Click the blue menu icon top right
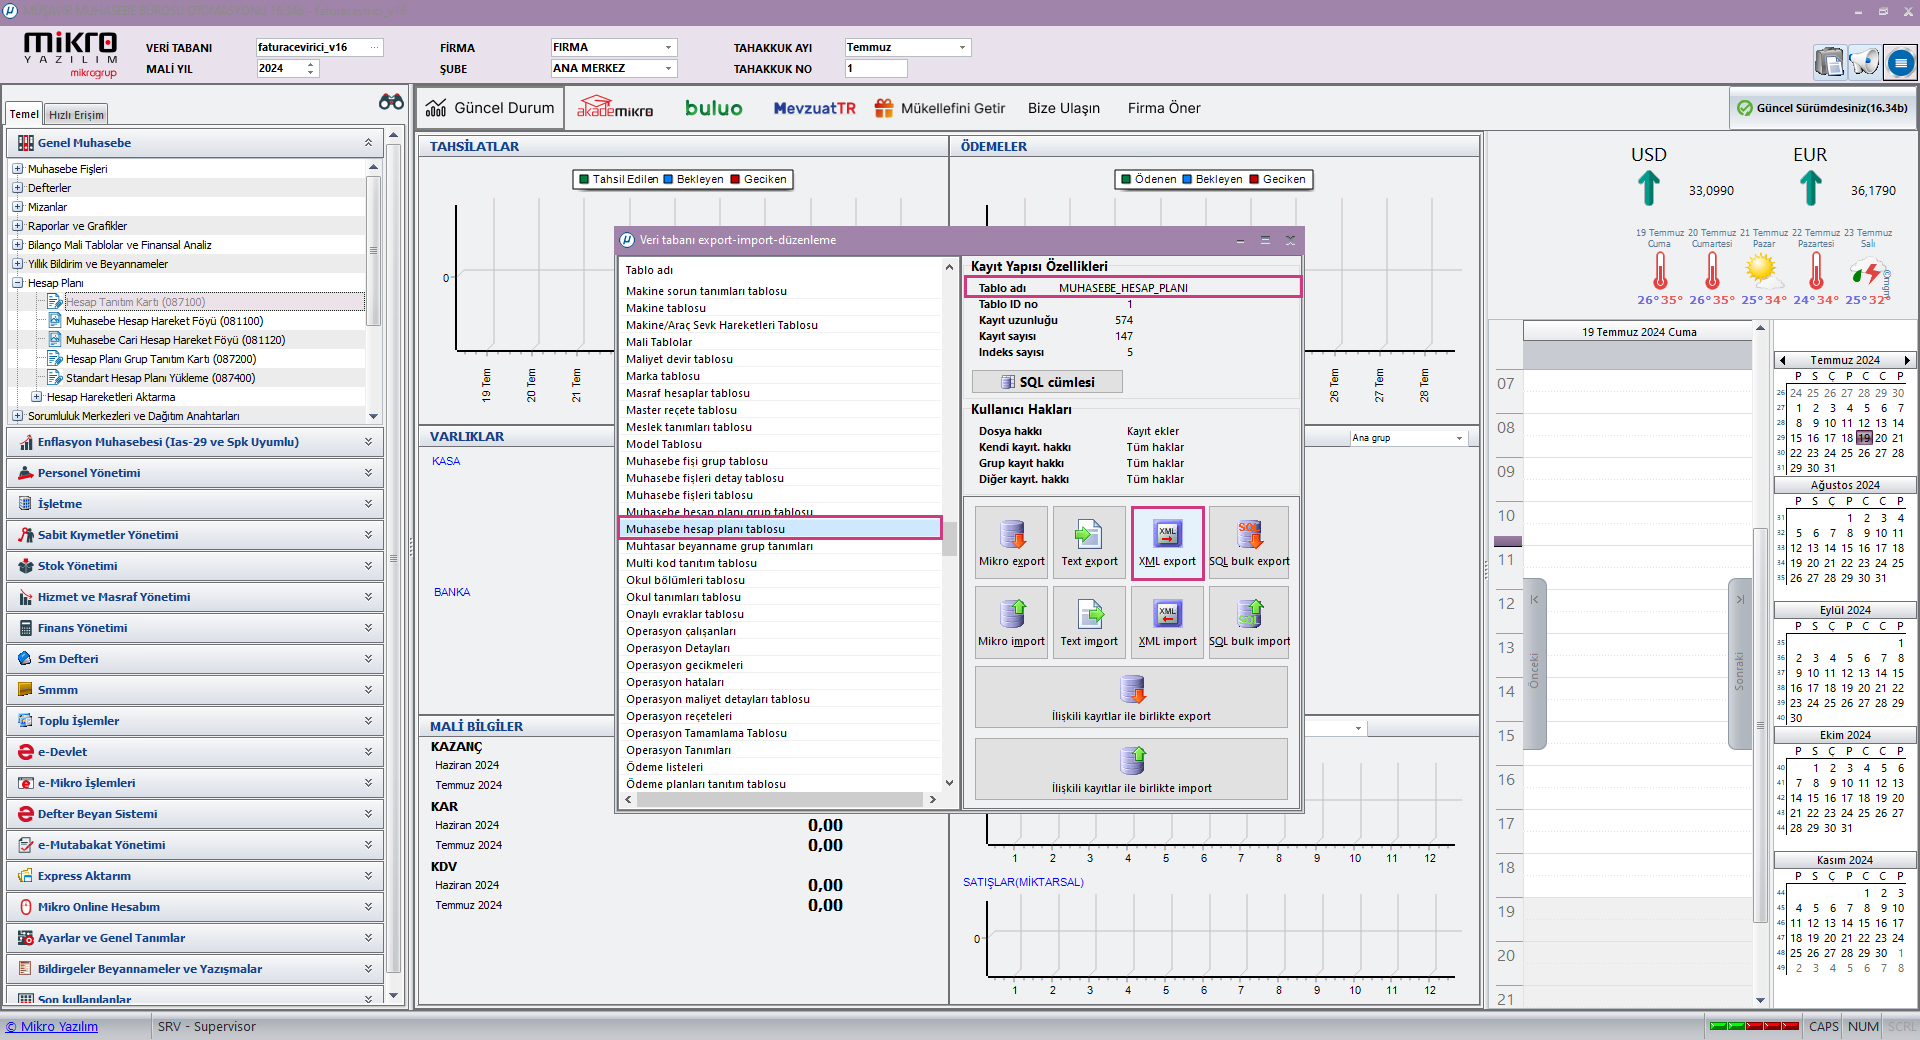The height and width of the screenshot is (1040, 1920). pos(1900,63)
